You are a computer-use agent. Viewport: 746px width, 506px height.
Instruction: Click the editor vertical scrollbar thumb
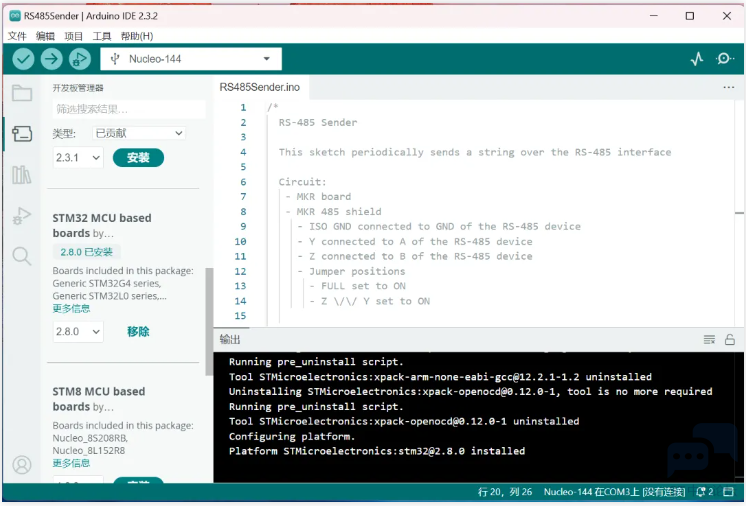[x=739, y=213]
